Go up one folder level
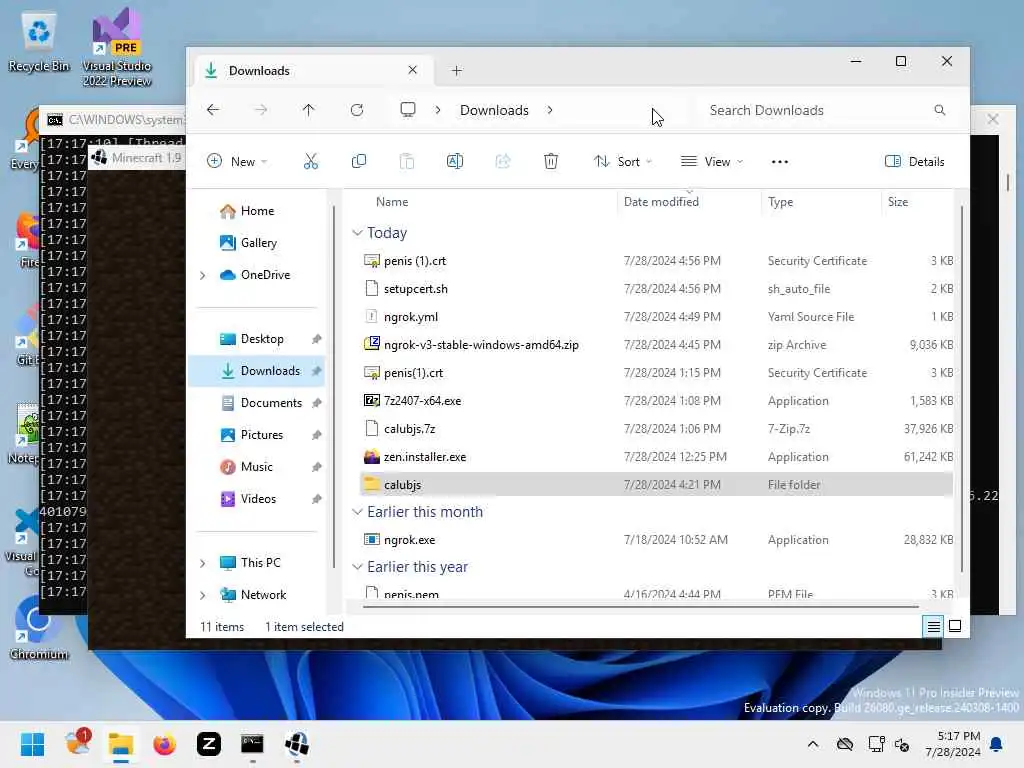This screenshot has height=768, width=1024. click(x=308, y=110)
